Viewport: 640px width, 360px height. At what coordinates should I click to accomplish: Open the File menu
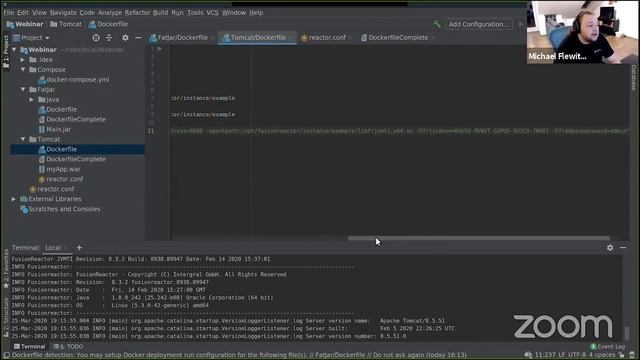click(x=9, y=13)
